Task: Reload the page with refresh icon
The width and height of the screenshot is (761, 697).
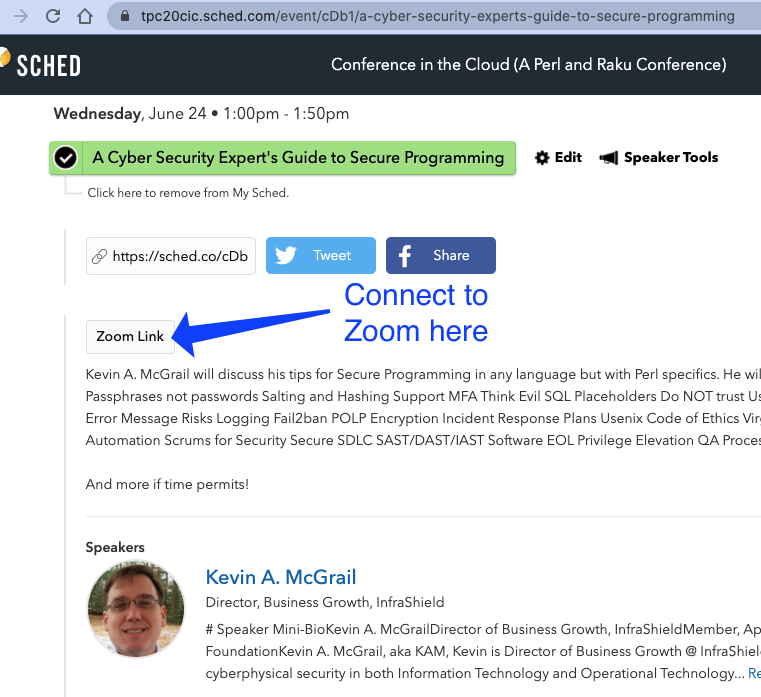Action: 53,17
